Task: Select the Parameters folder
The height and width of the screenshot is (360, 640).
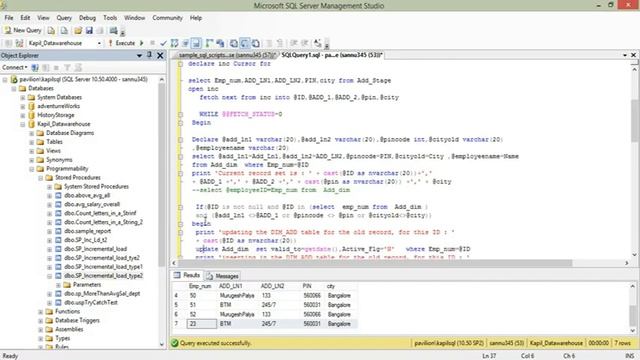Action: (87, 285)
